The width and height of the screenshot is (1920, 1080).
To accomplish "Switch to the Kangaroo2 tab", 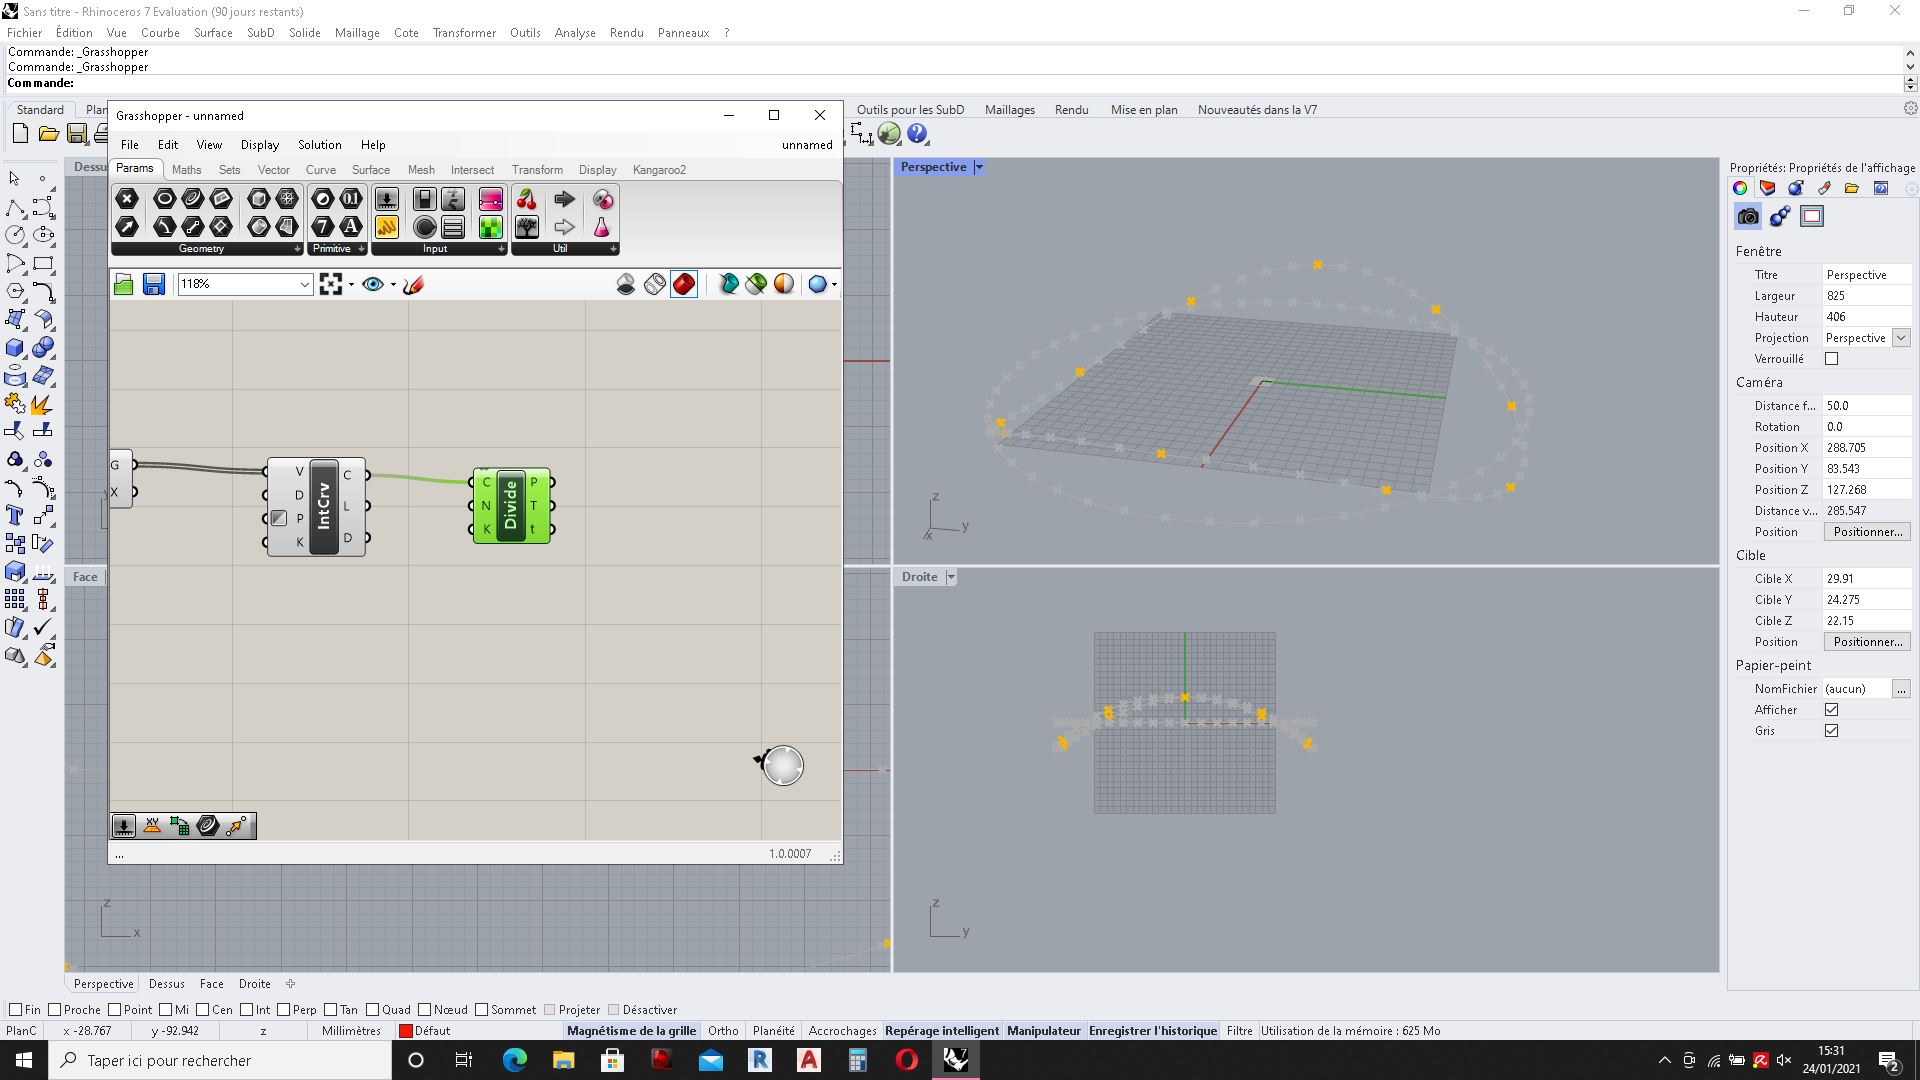I will point(659,170).
